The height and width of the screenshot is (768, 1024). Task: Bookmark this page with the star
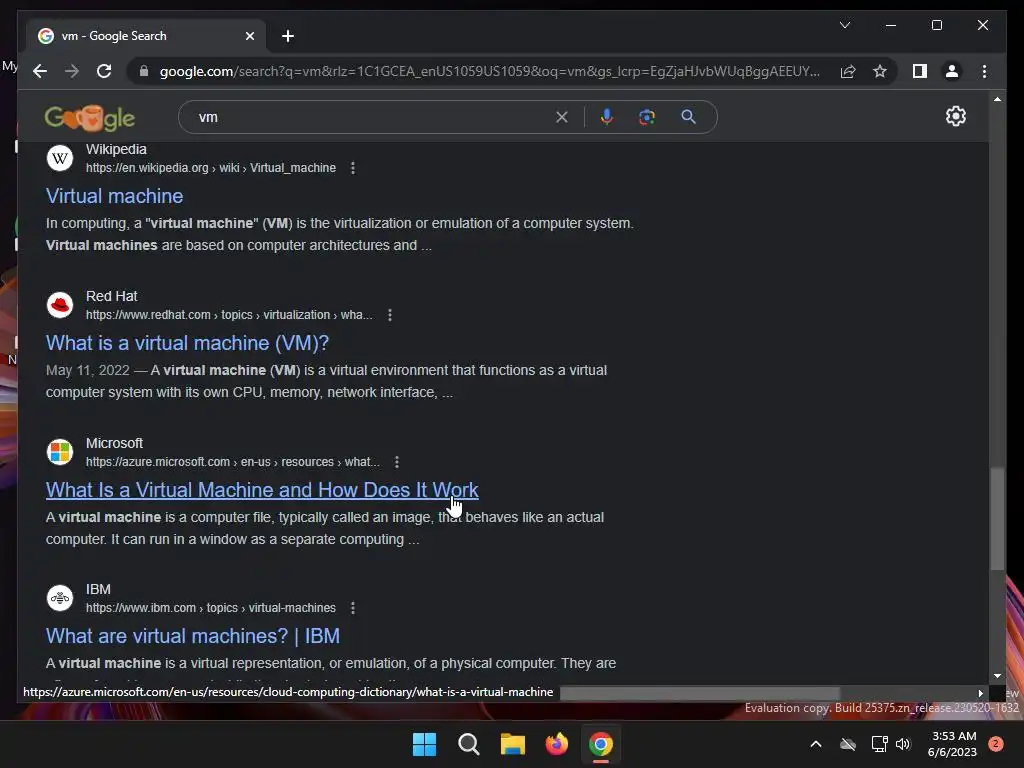coord(880,71)
